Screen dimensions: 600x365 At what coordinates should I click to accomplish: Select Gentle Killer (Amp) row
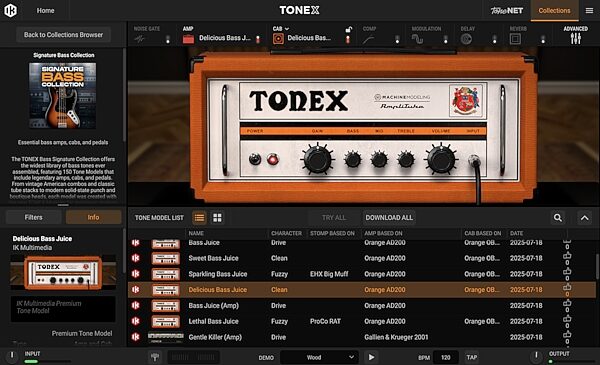pos(362,337)
